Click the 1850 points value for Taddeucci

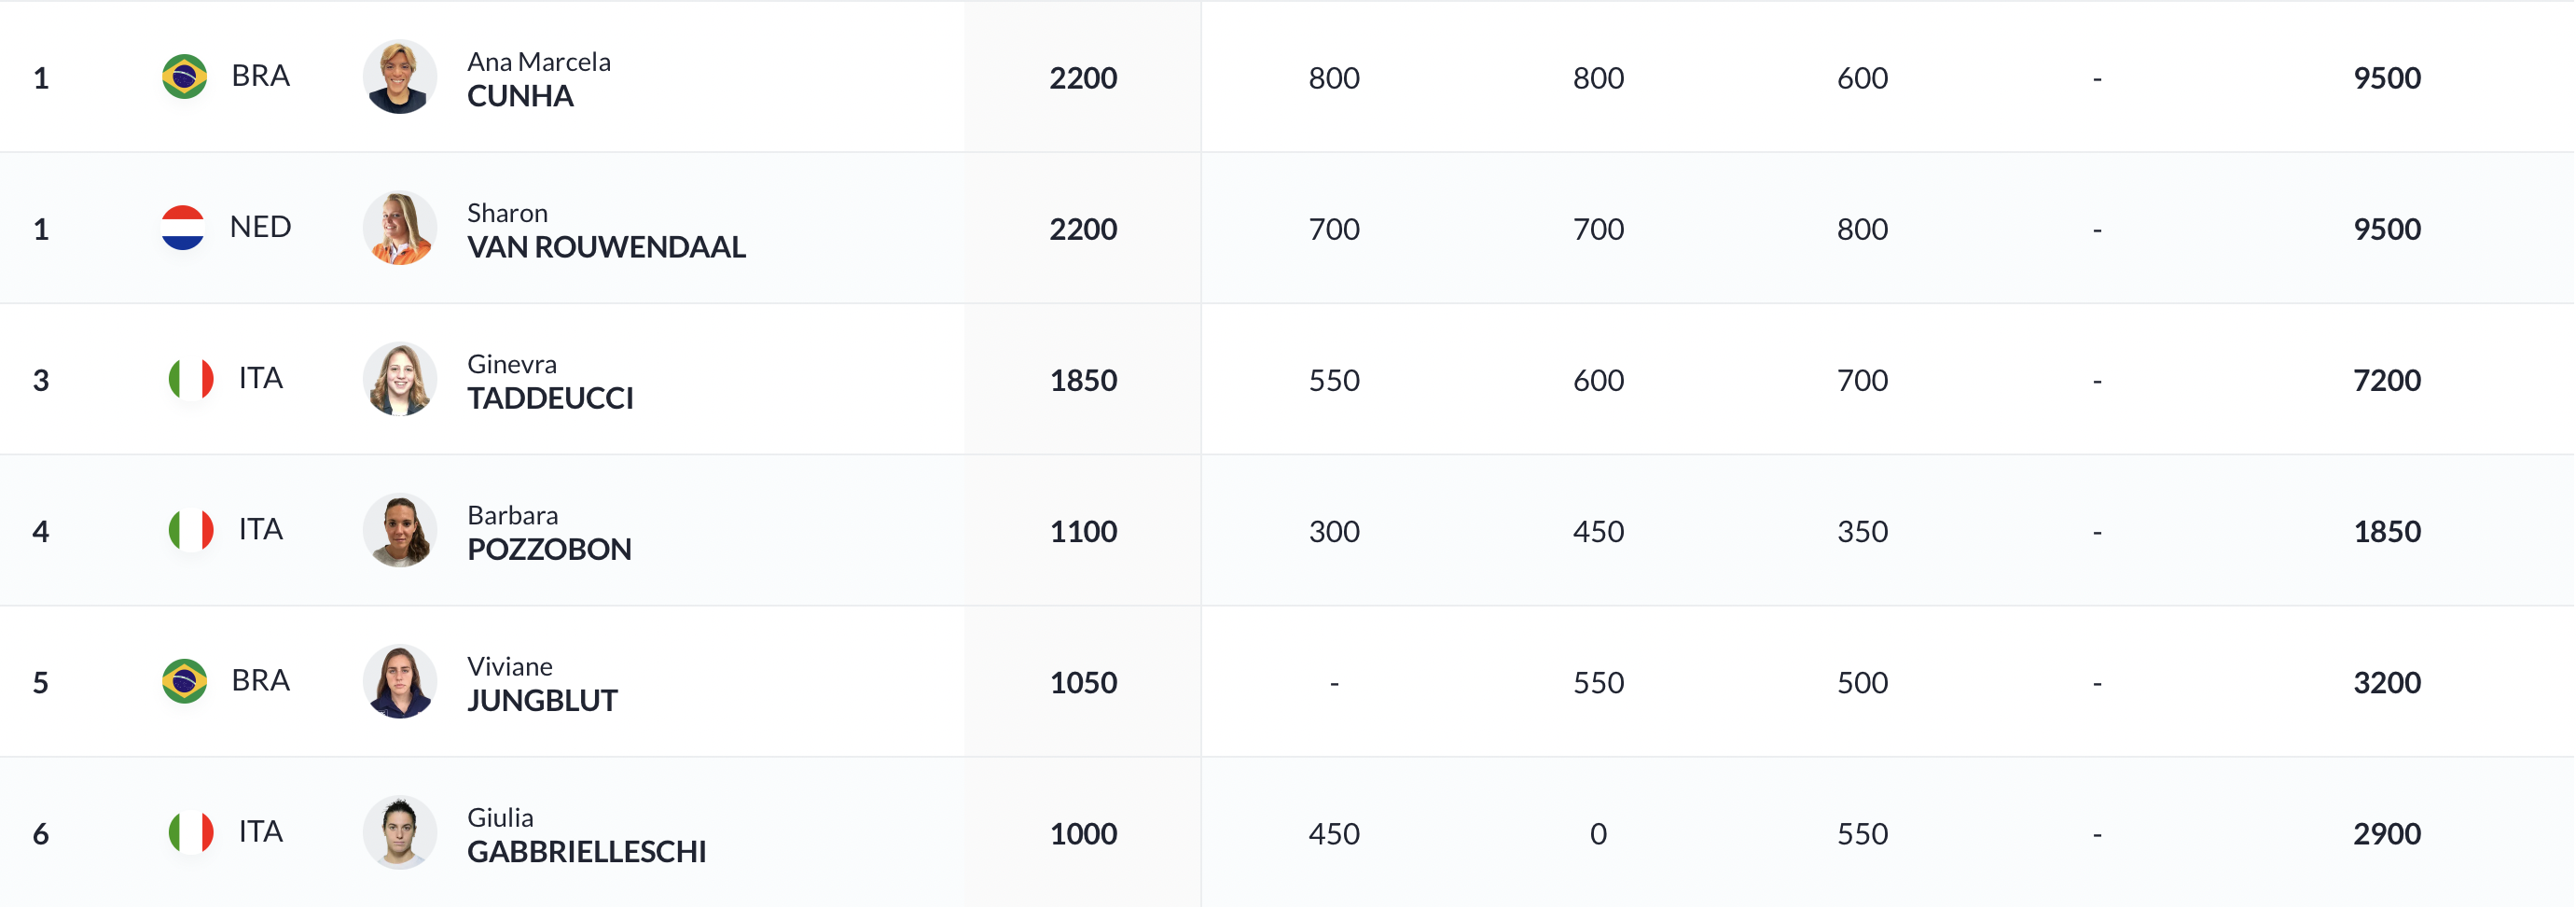tap(1083, 380)
